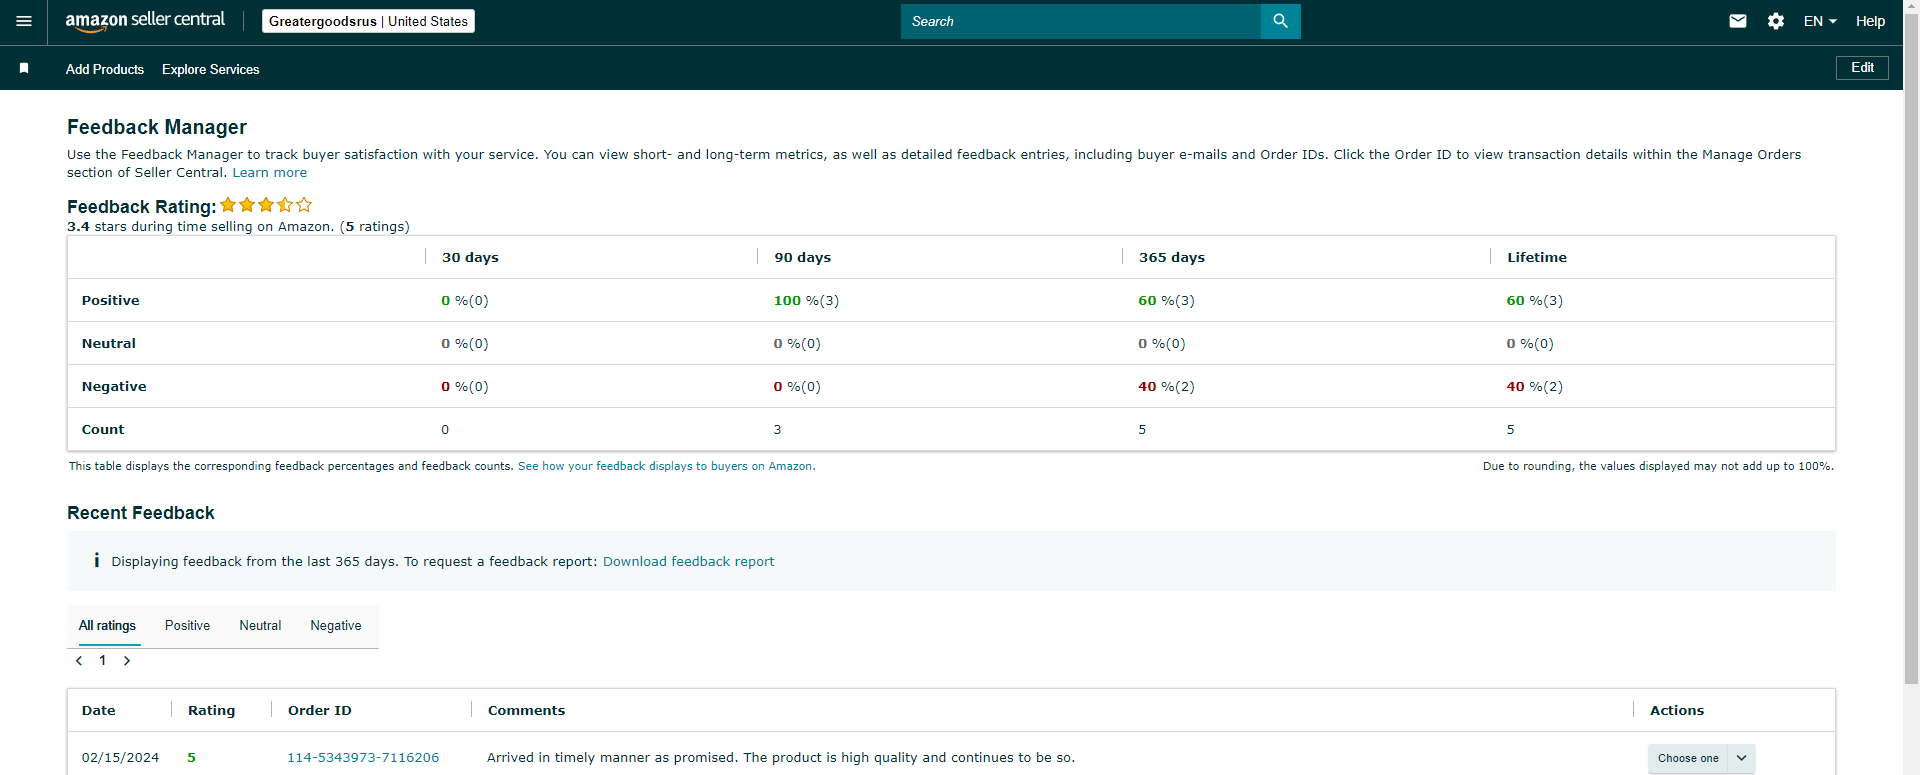Screen dimensions: 1920x775
Task: Select page number 1 in pagination
Action: click(102, 661)
